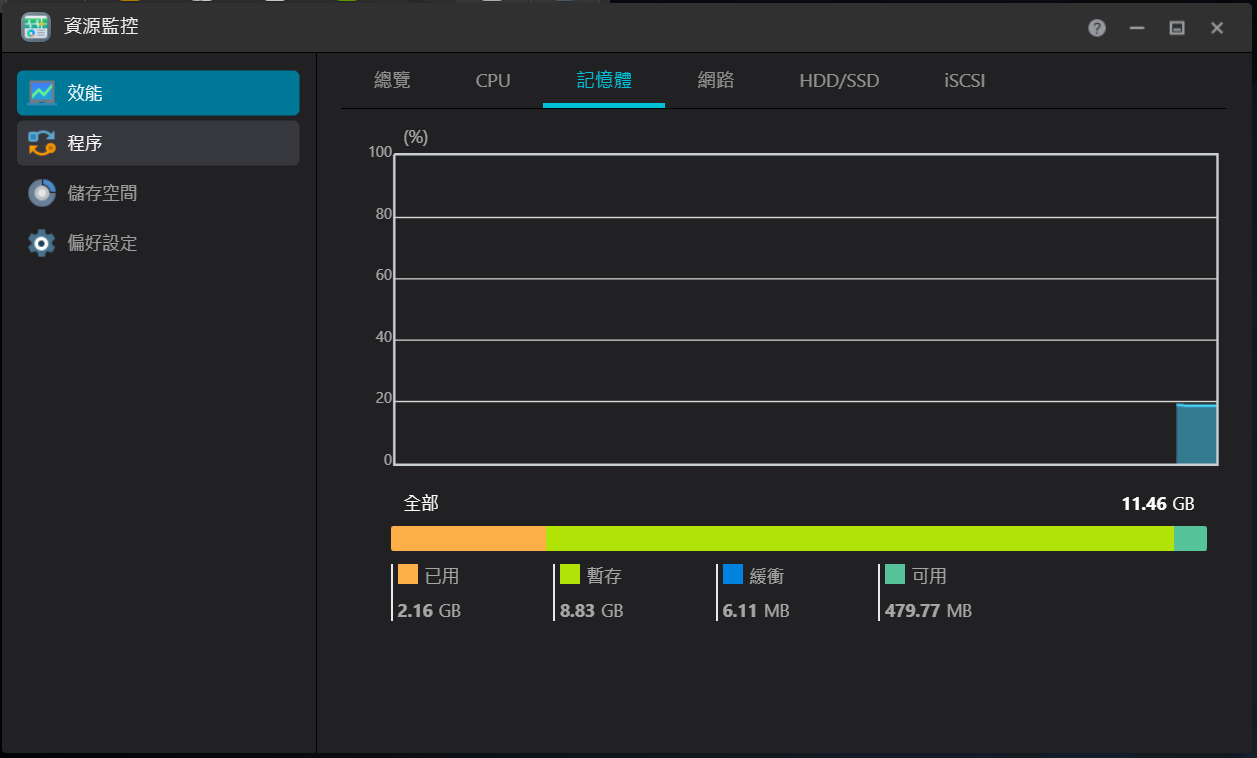
Task: Minimize the 資源監控 window
Action: pyautogui.click(x=1137, y=28)
